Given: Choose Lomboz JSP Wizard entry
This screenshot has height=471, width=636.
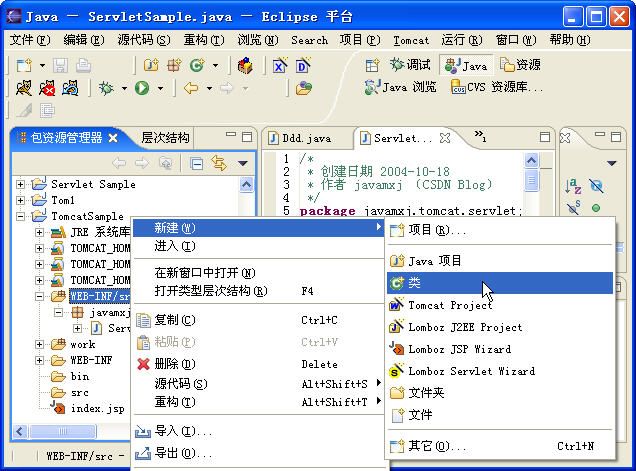Looking at the screenshot, I should click(x=500, y=349).
